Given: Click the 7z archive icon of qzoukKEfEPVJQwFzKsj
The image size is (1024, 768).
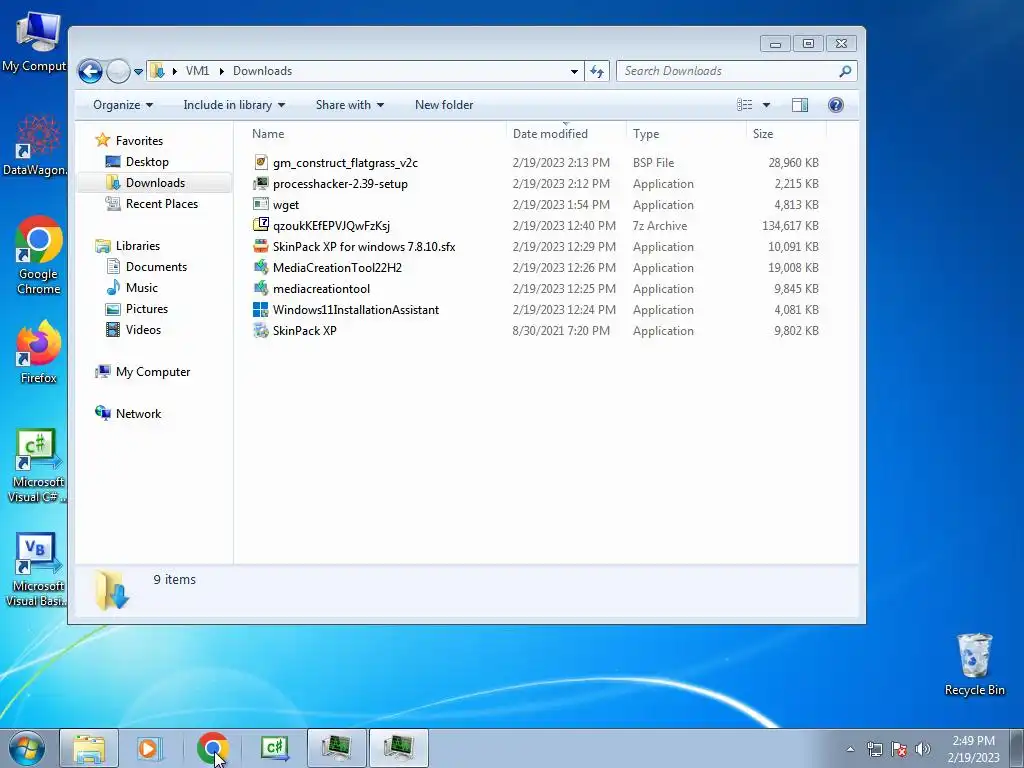Looking at the screenshot, I should [261, 225].
